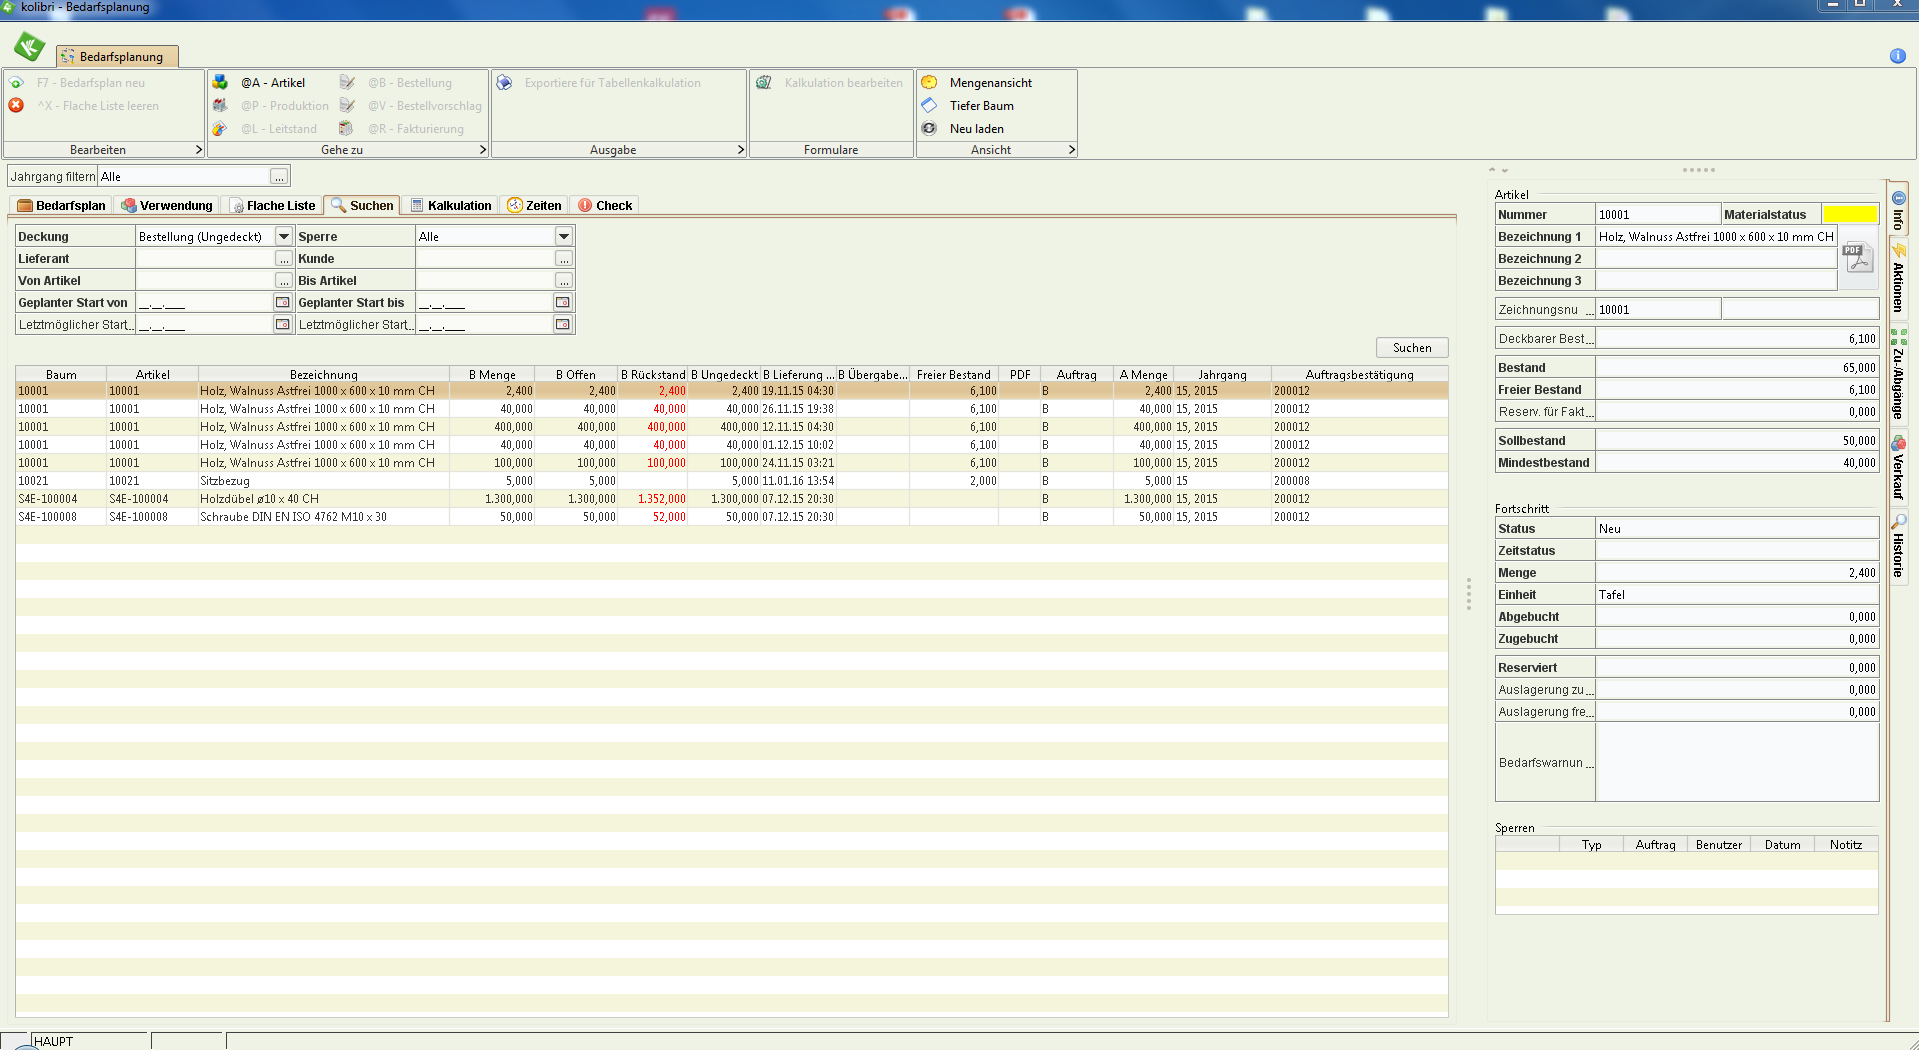1919x1050 pixels.
Task: Open the Info side tab
Action: click(1898, 210)
